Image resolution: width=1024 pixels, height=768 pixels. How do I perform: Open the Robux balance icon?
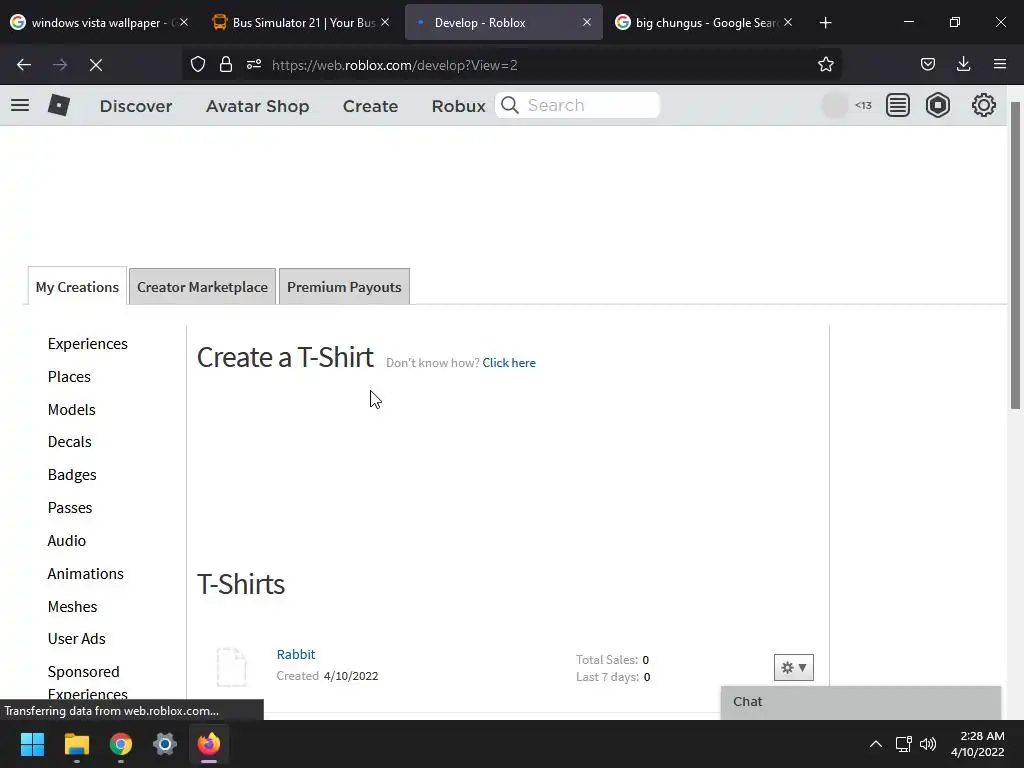click(x=938, y=105)
